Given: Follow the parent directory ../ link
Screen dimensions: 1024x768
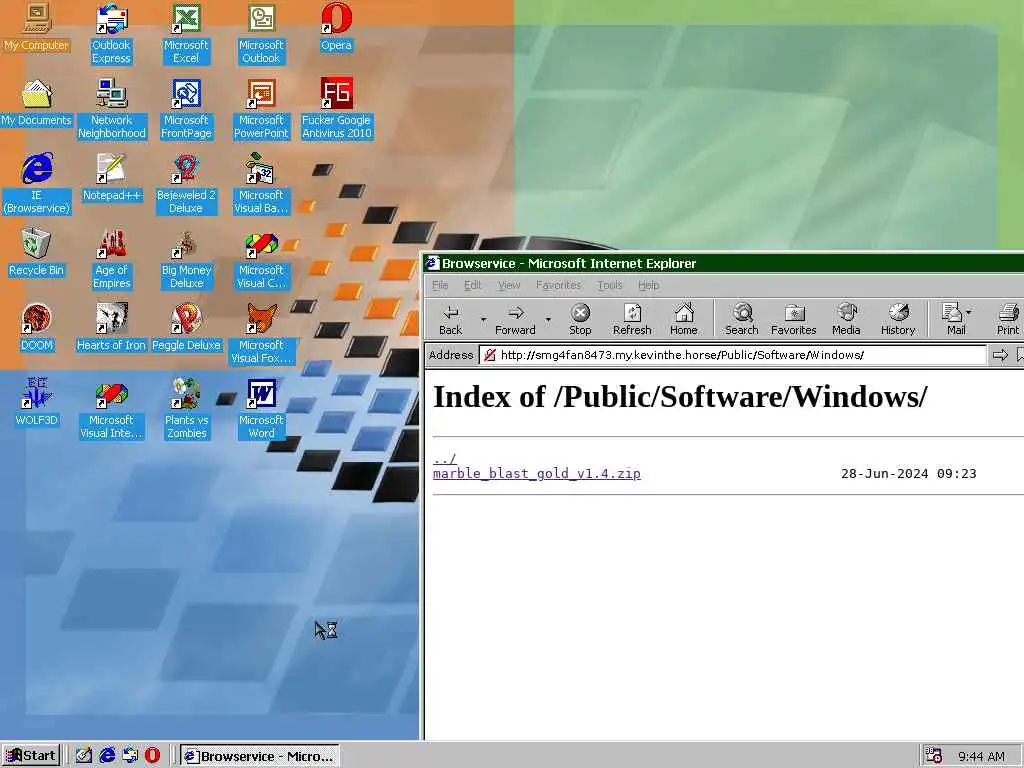Looking at the screenshot, I should pos(445,459).
